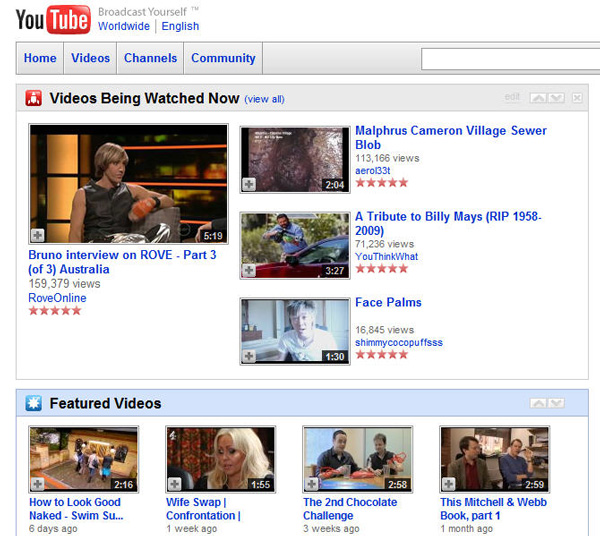Open the Home tab

point(40,58)
